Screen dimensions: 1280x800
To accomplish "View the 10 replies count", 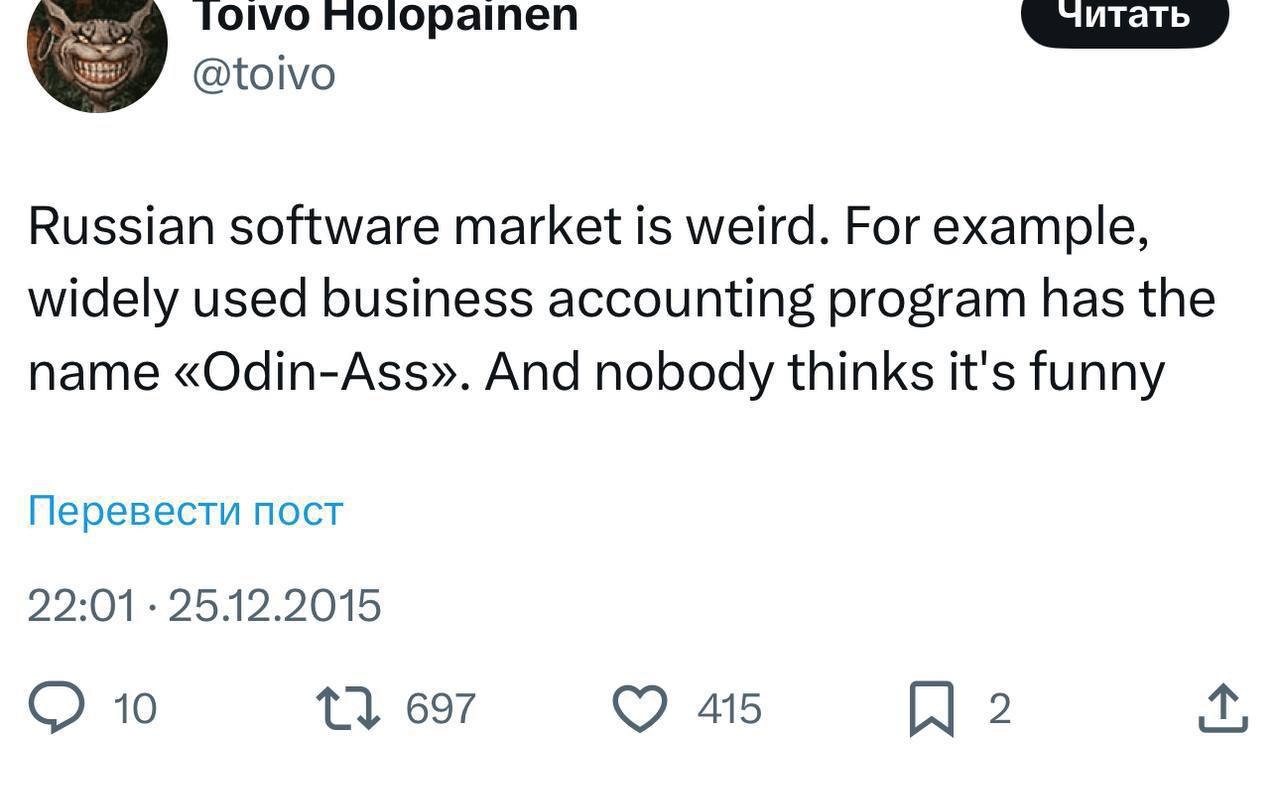I will tap(135, 709).
